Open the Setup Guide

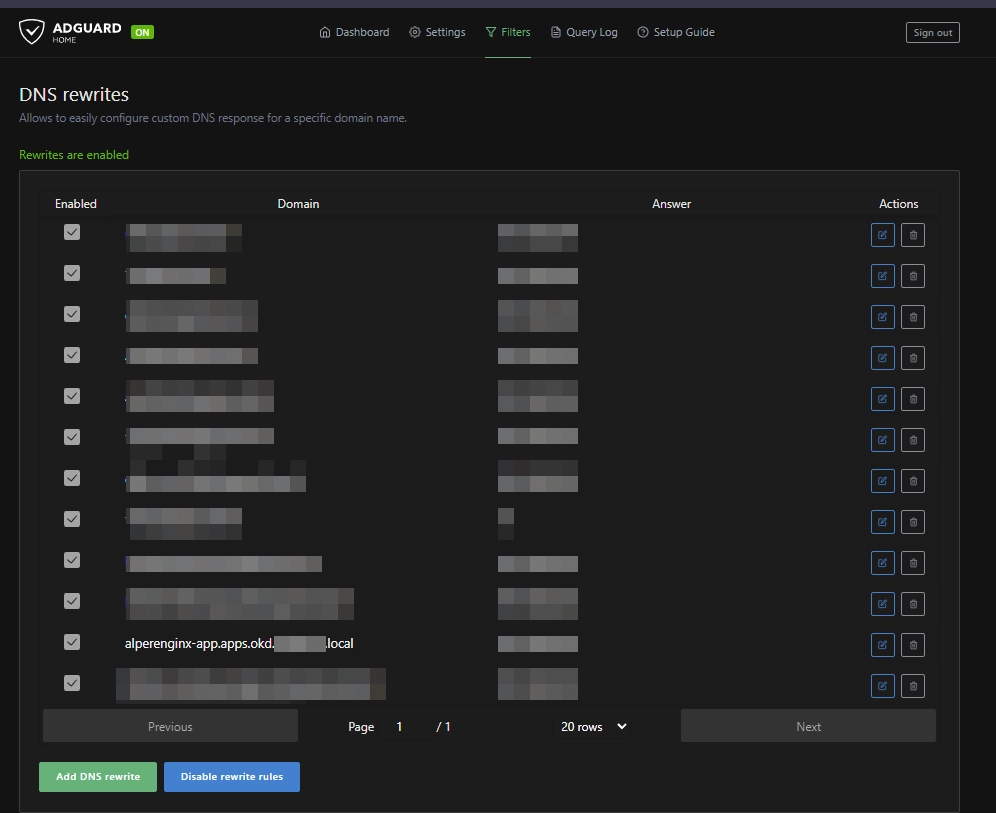click(676, 32)
